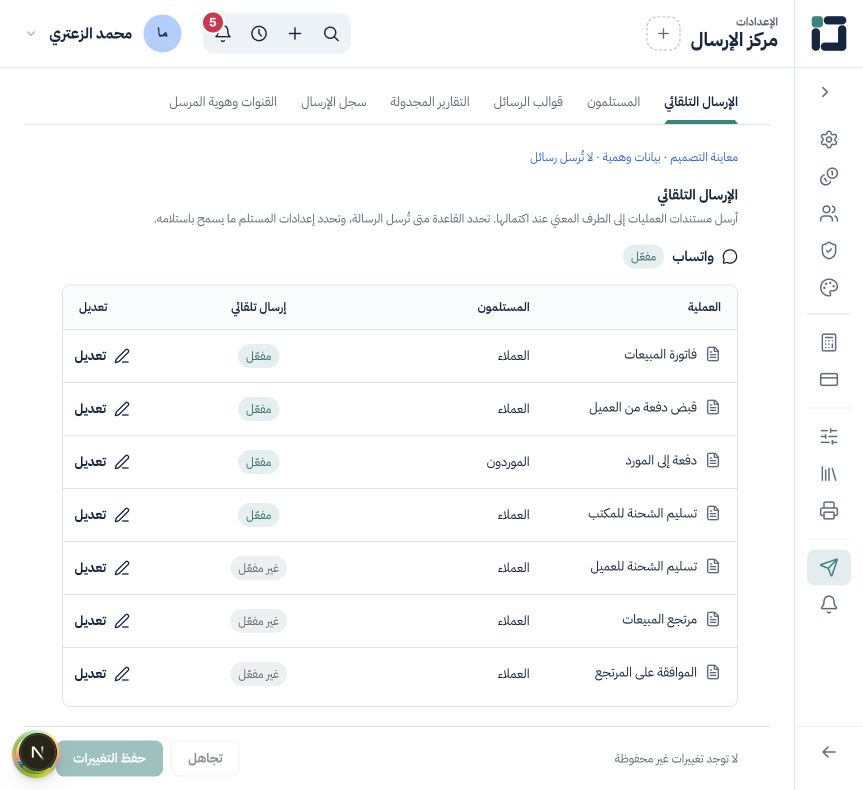Click the dashed plus button beside page title
863x790 pixels.
pyautogui.click(x=663, y=34)
